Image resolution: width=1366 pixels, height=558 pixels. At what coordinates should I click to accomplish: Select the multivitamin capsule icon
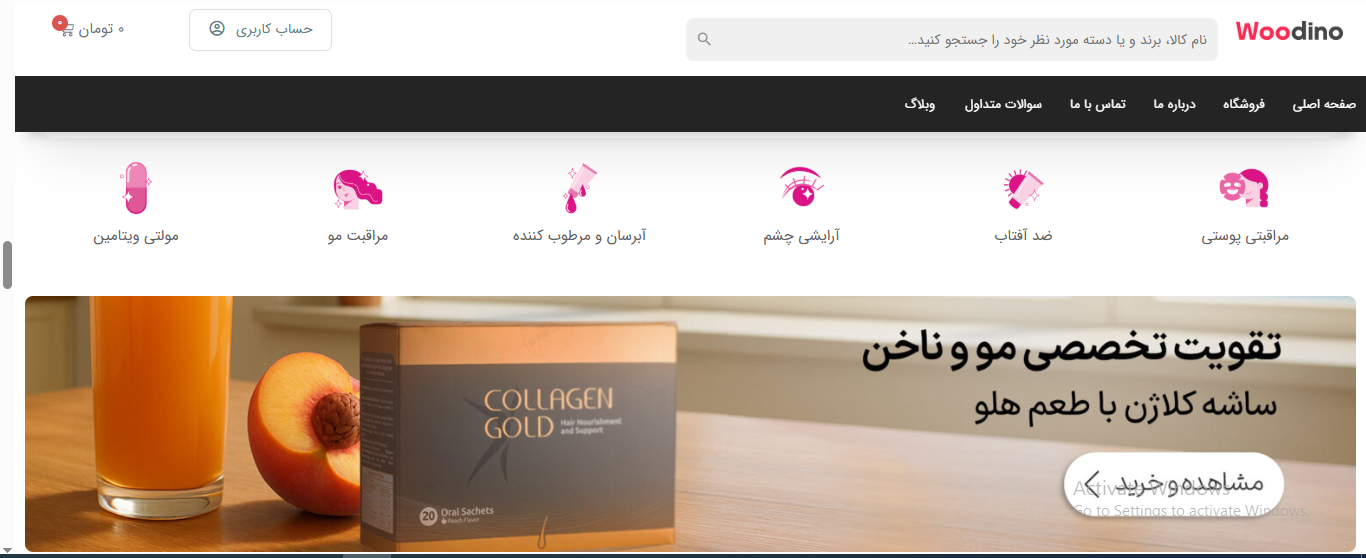[135, 187]
